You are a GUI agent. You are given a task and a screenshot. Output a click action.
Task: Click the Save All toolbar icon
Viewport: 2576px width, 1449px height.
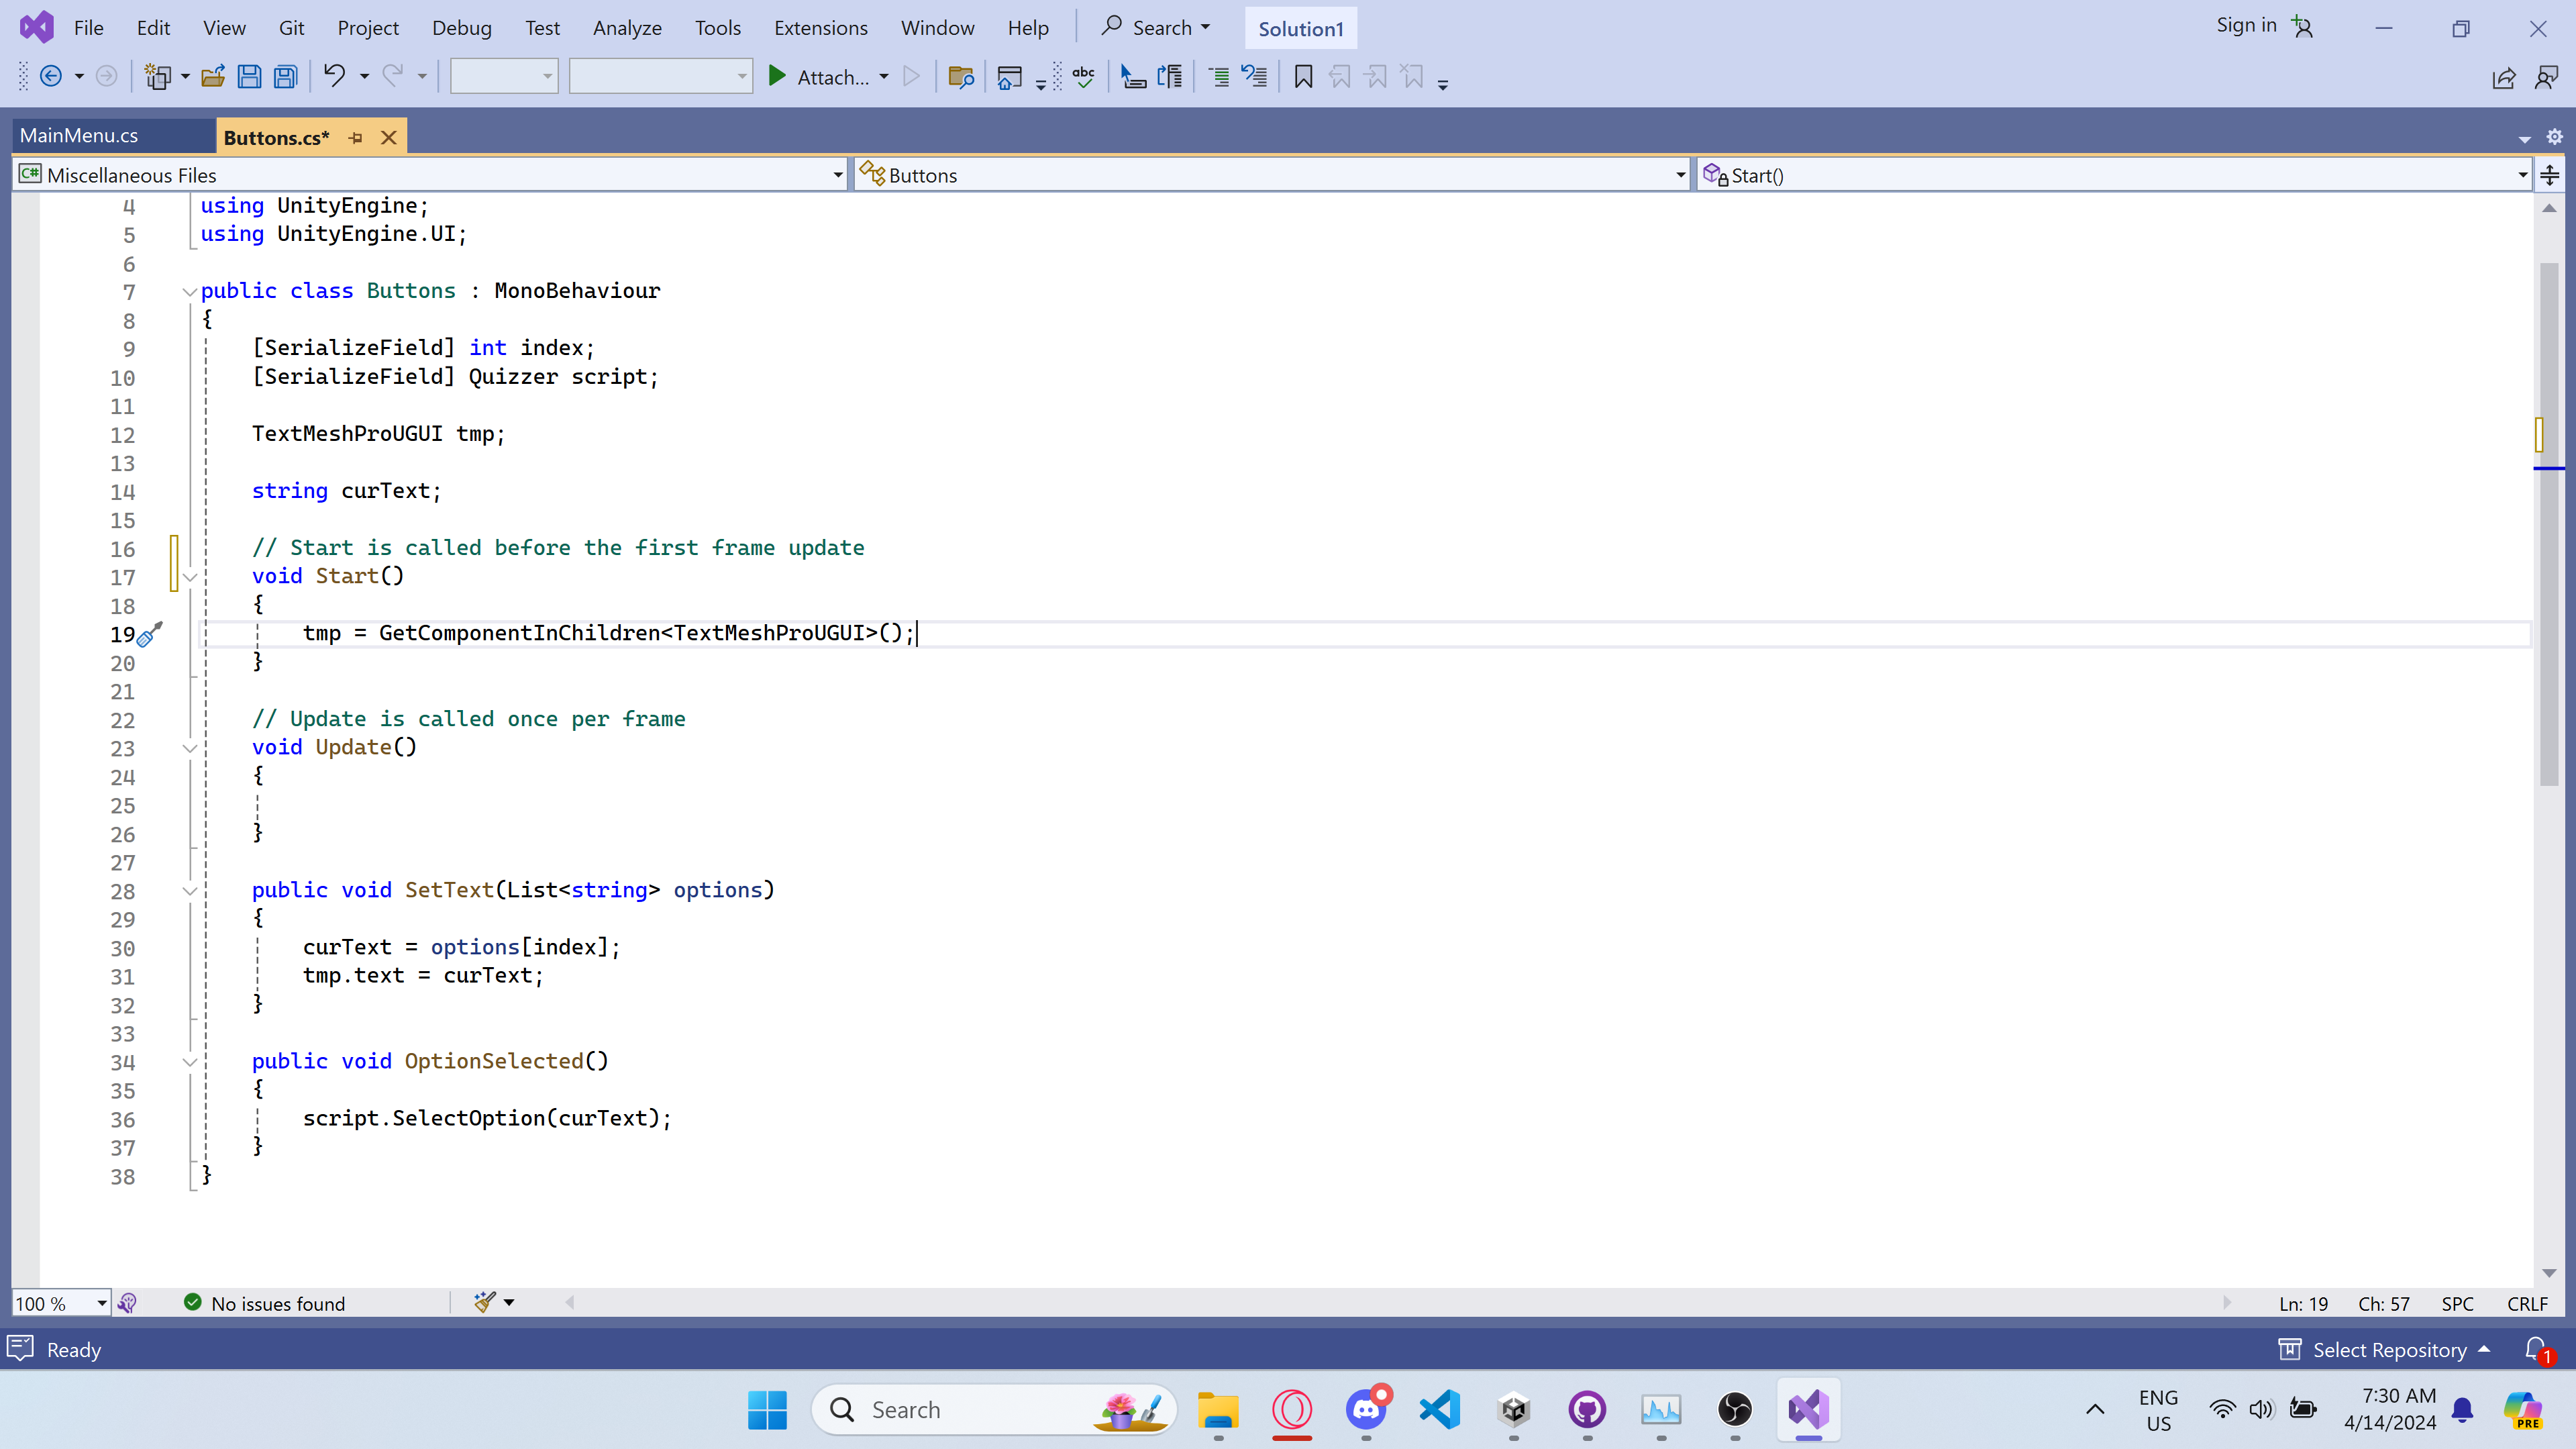click(286, 77)
